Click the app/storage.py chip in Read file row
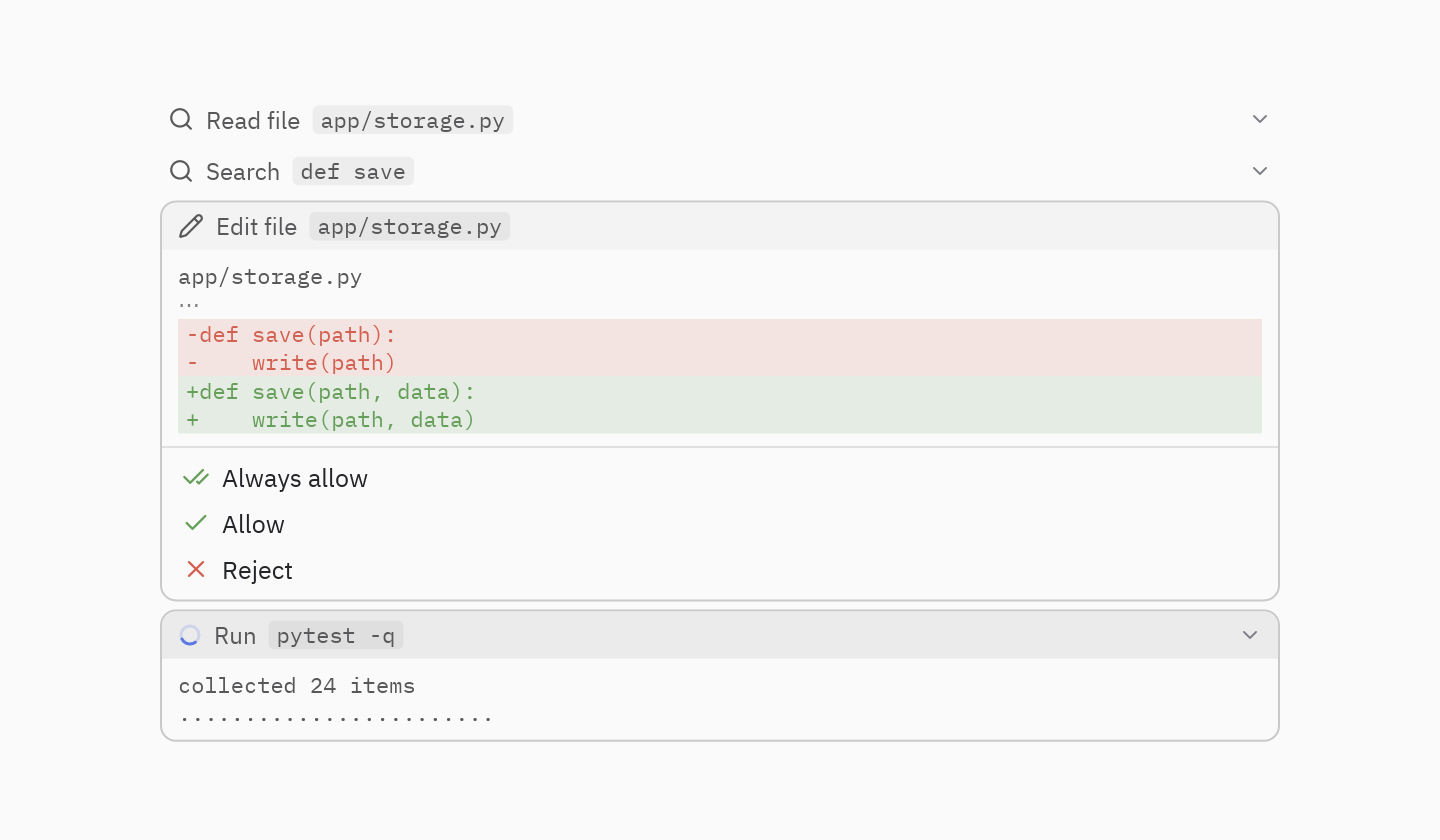Screen dimensions: 1440x840 click(413, 121)
